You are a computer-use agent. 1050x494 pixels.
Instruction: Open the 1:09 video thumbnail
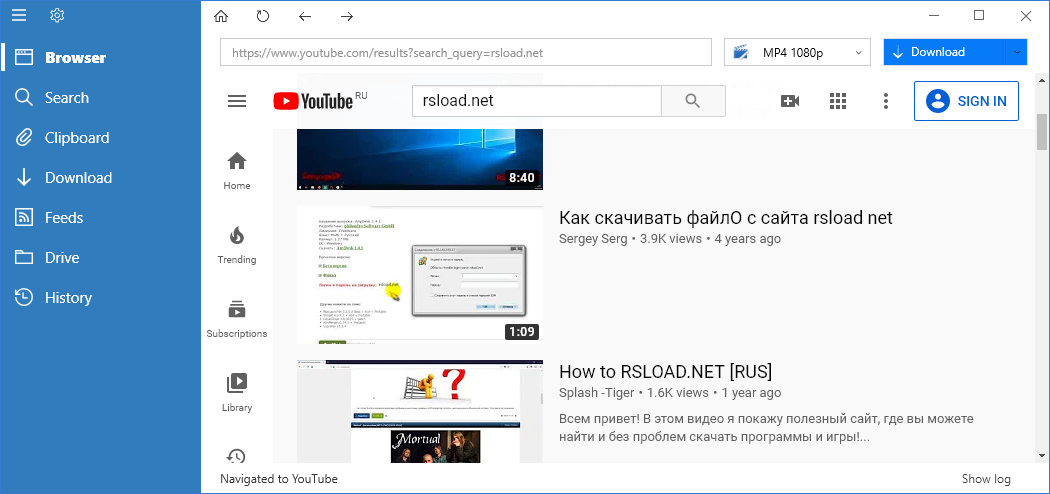(x=420, y=275)
